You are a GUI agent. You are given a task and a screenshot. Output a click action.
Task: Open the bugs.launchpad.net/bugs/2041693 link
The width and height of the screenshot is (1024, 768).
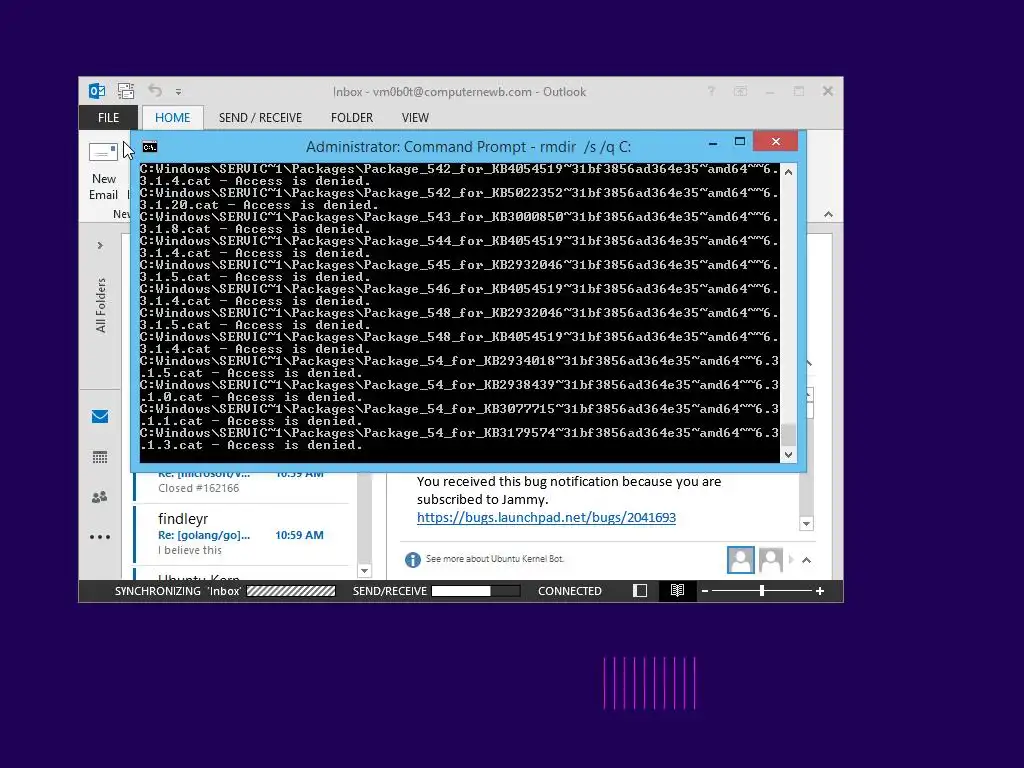546,517
